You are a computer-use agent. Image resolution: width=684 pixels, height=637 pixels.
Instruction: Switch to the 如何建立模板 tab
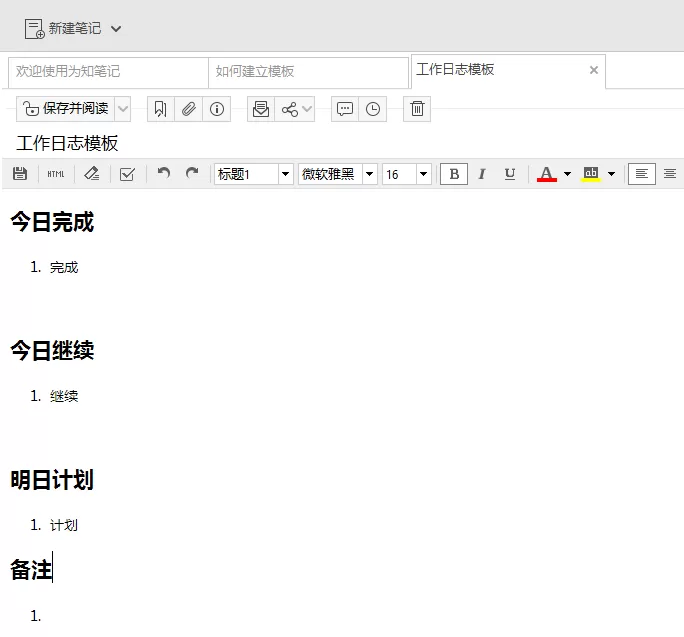308,72
